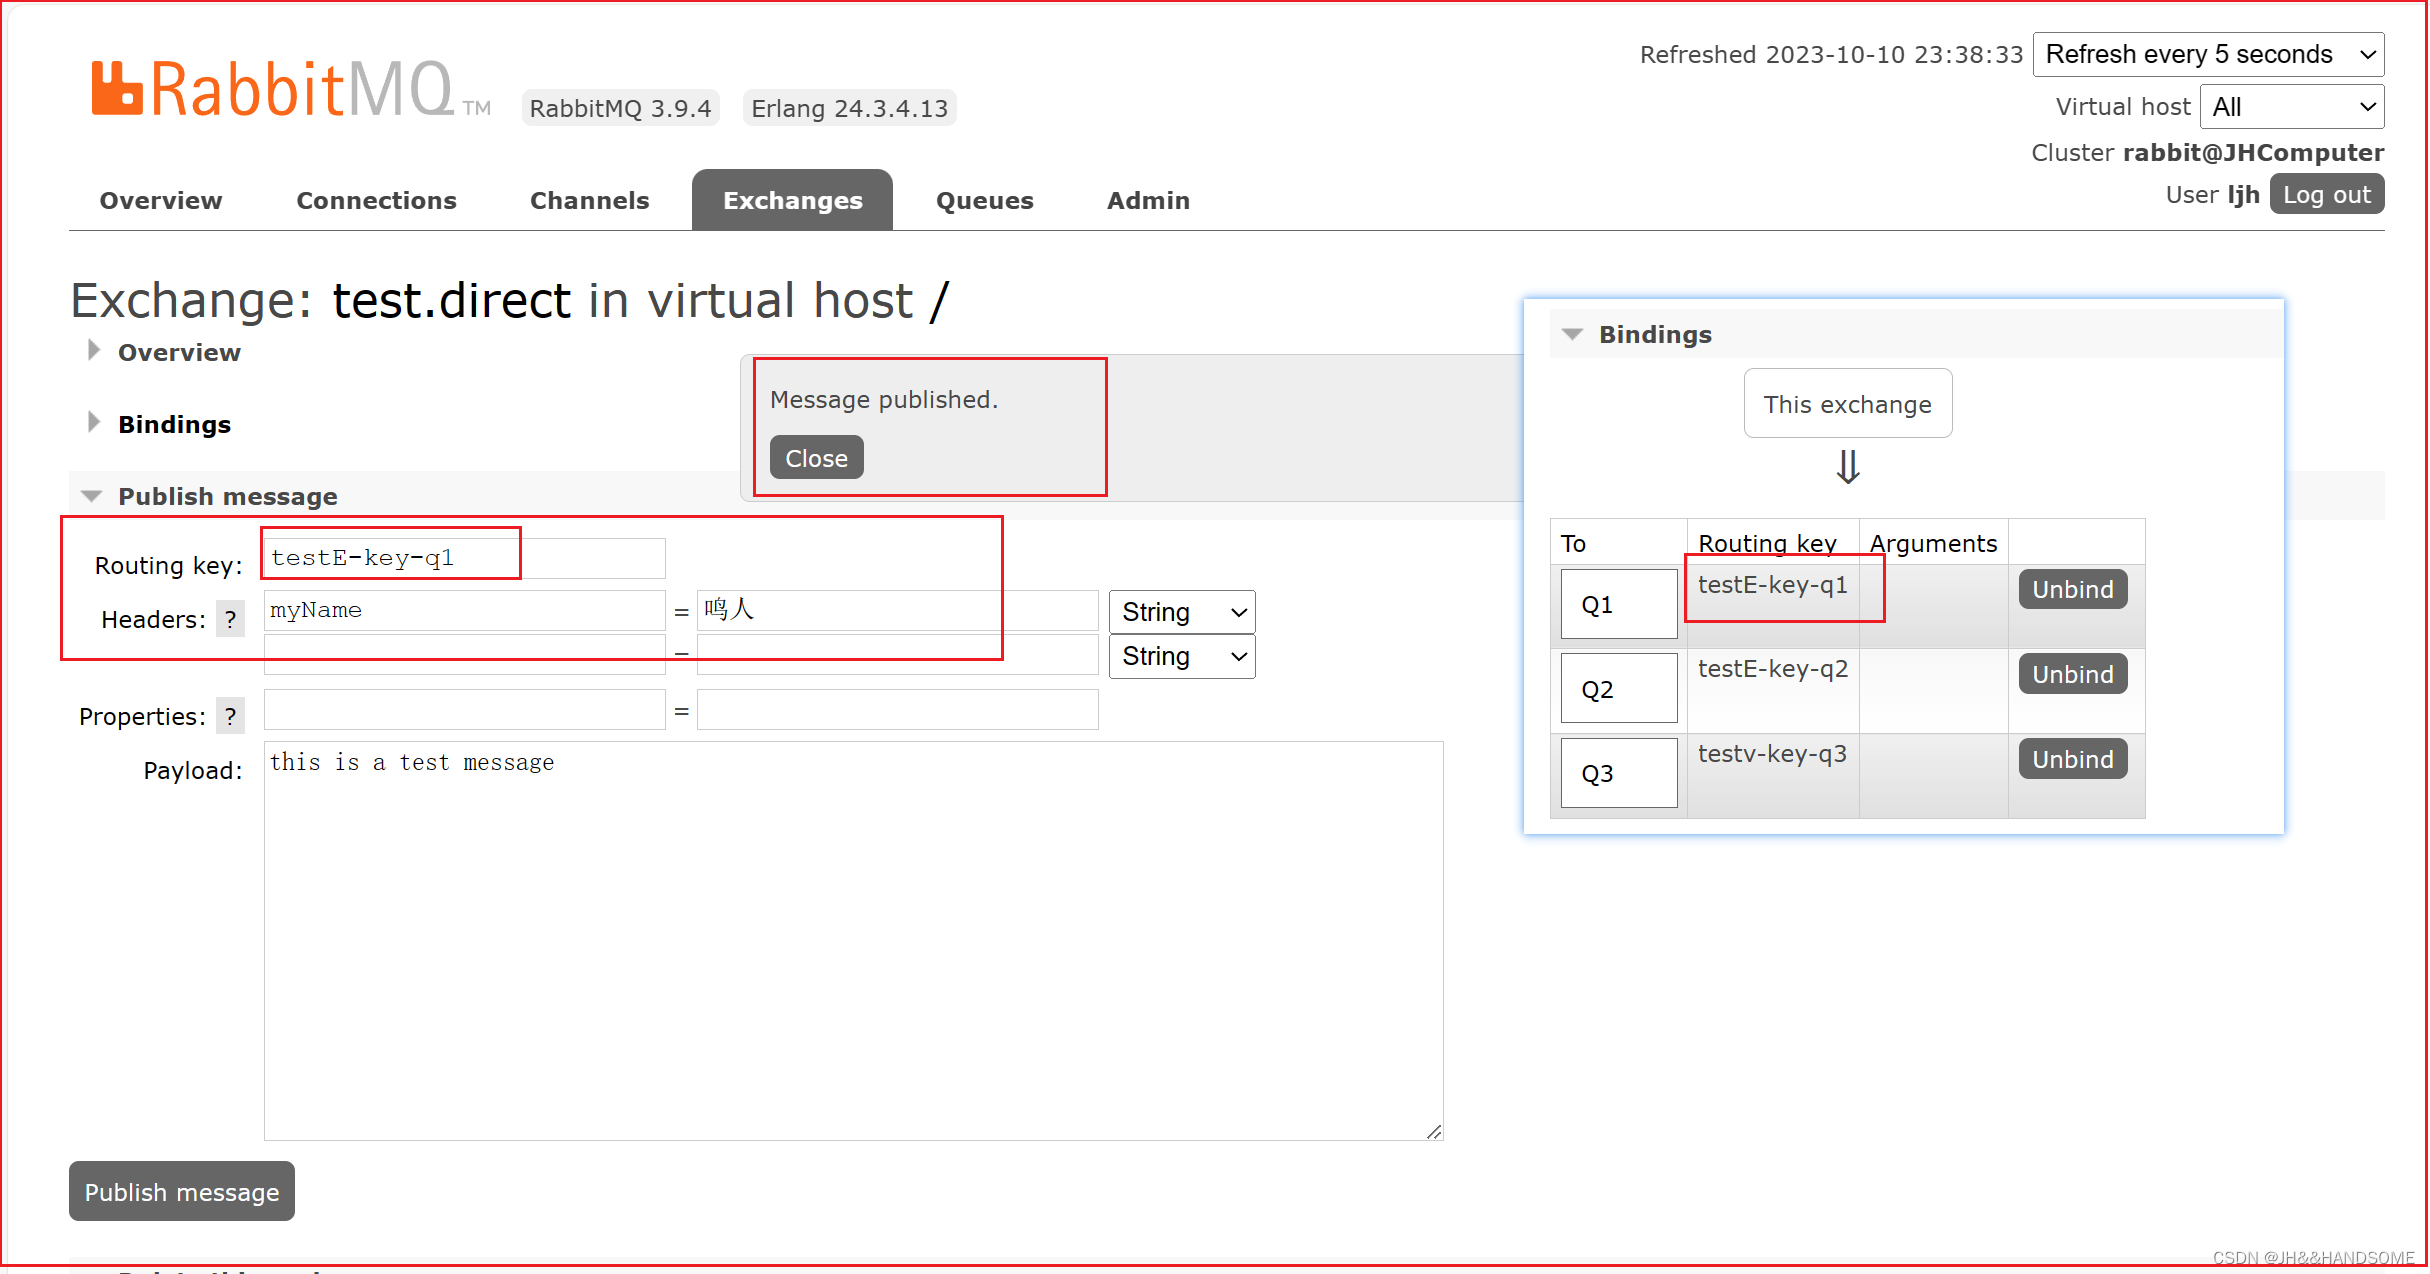The width and height of the screenshot is (2430, 1274).
Task: Open the Virtual host dropdown
Action: pos(2291,107)
